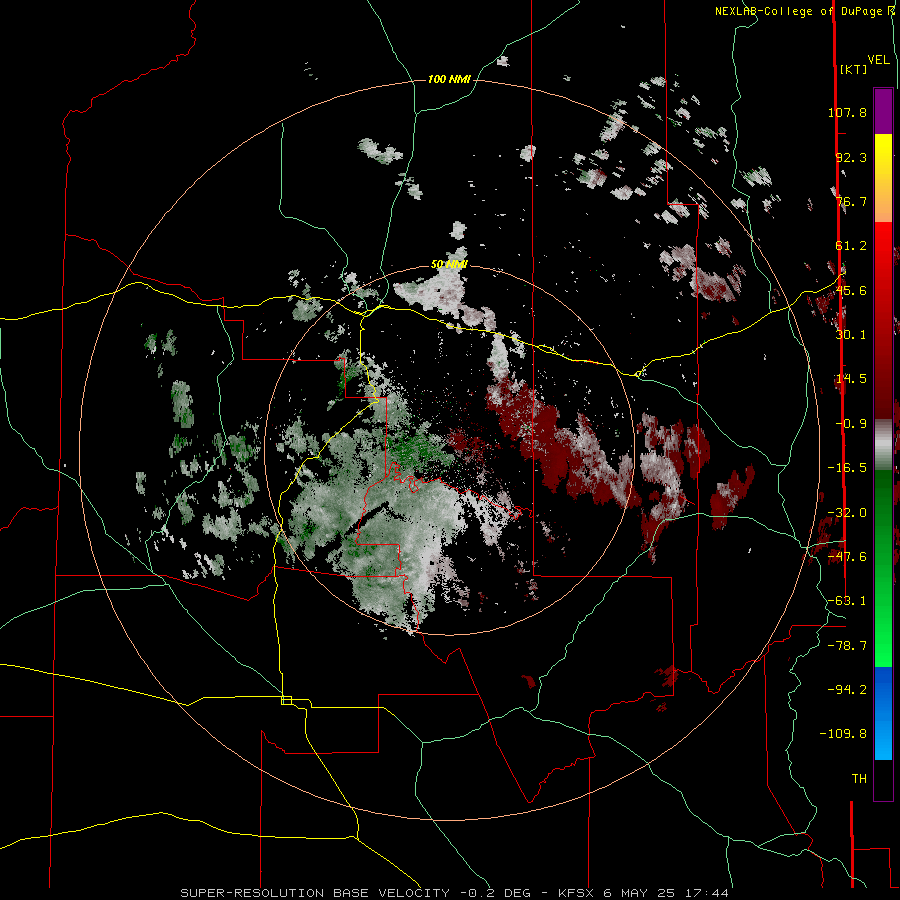Select the -94.2 legend value
The height and width of the screenshot is (900, 900).
pyautogui.click(x=847, y=689)
